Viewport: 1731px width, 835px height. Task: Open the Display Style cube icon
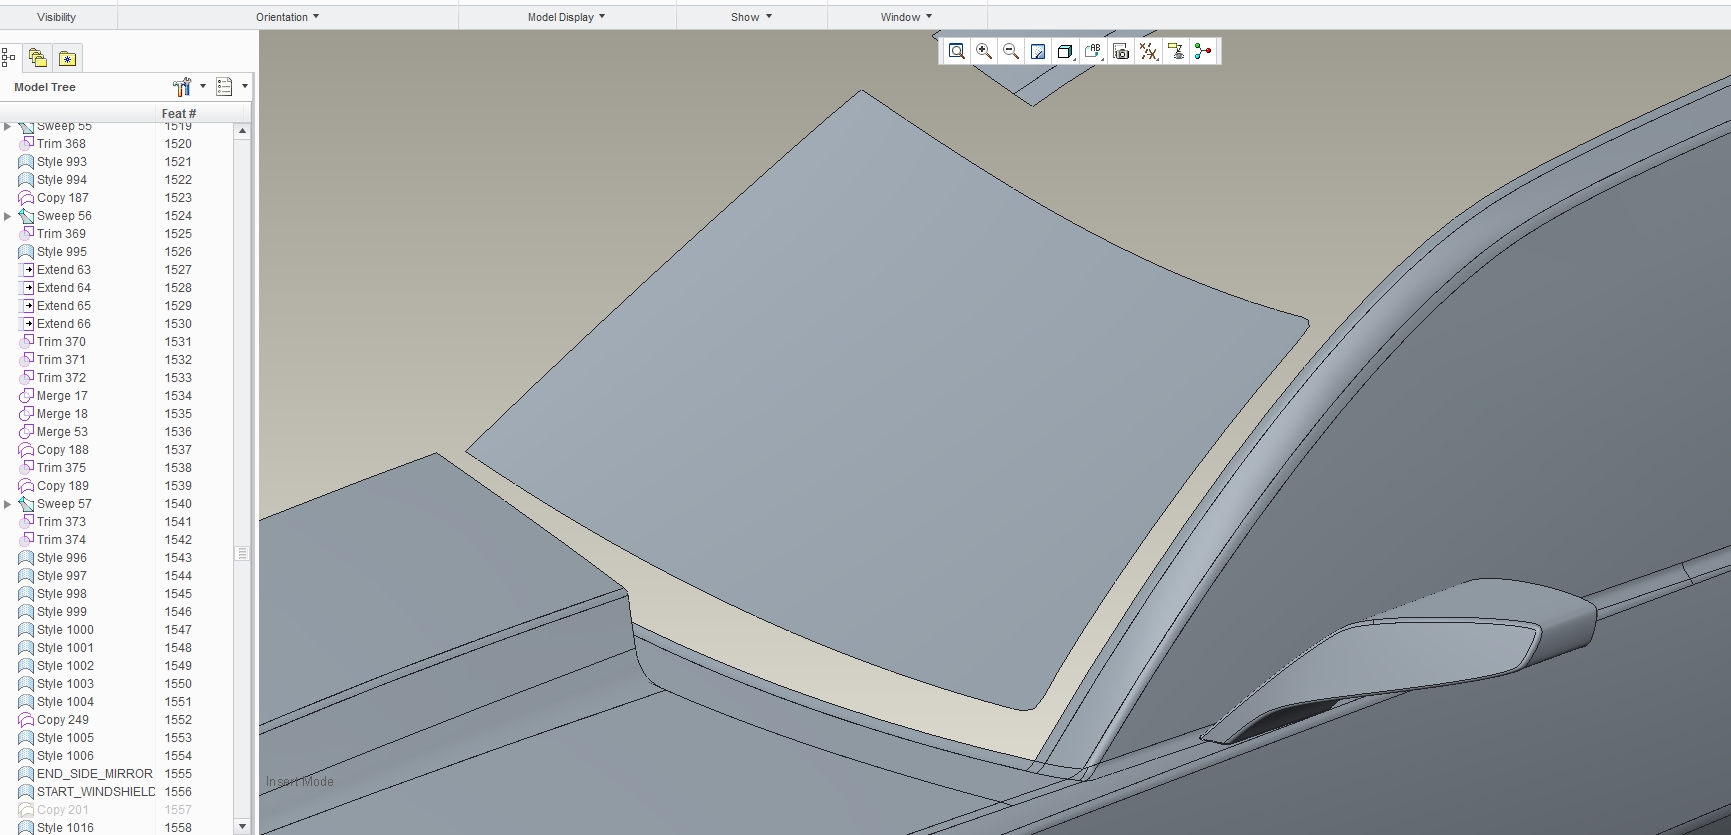click(x=1065, y=51)
